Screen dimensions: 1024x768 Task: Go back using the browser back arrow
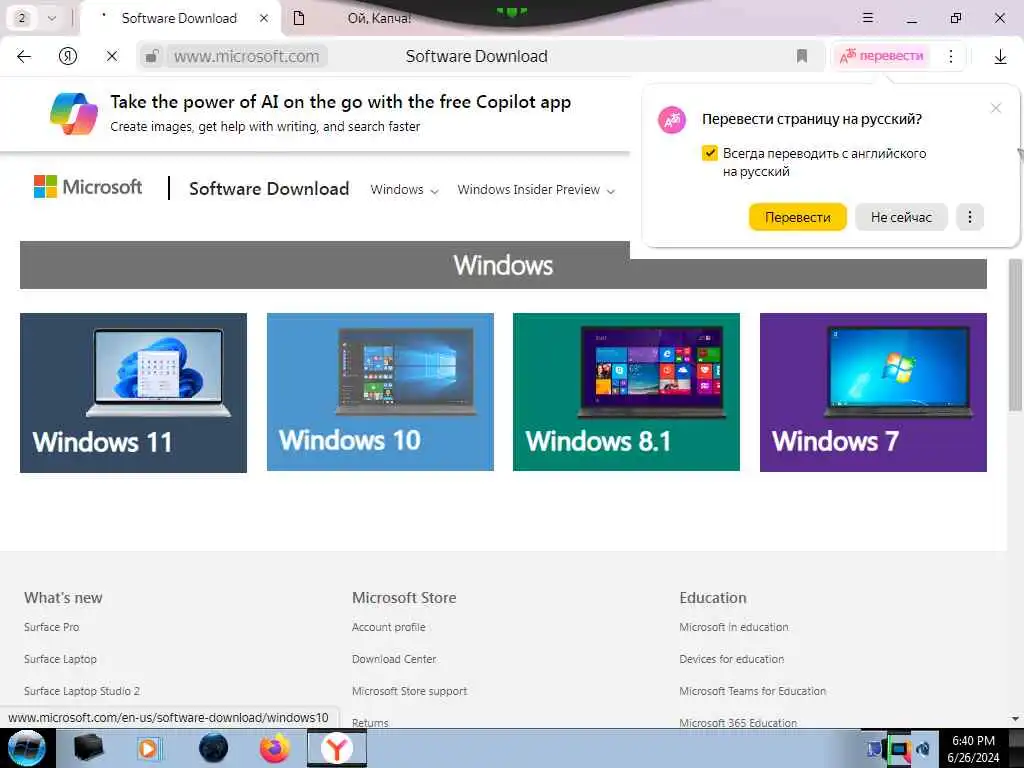(x=24, y=56)
